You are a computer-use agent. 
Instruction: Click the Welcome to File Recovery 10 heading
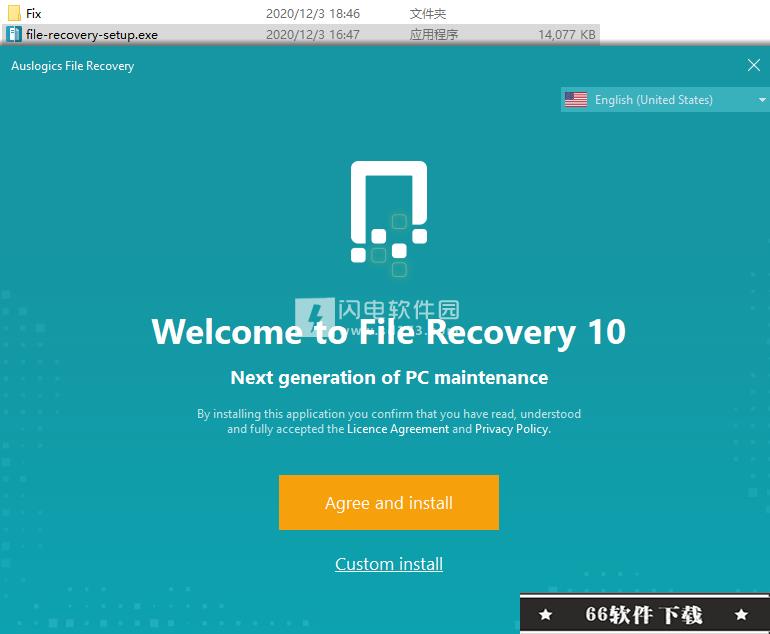pyautogui.click(x=388, y=332)
